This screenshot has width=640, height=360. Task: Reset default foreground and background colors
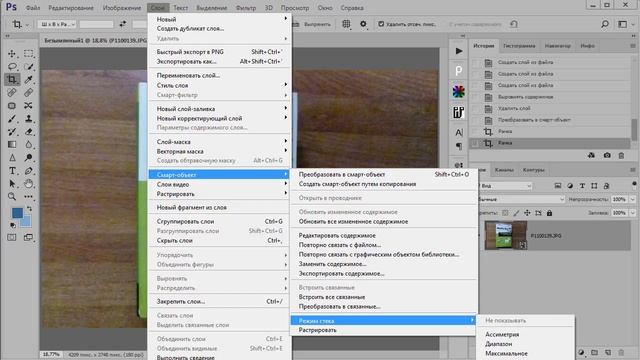coord(13,225)
